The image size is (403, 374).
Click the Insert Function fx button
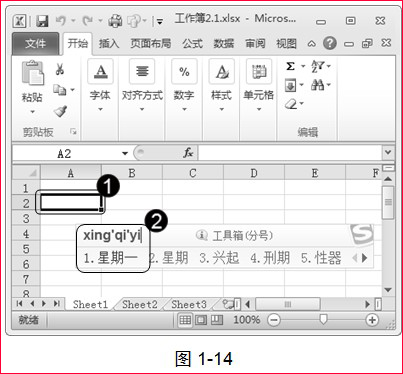tap(188, 153)
